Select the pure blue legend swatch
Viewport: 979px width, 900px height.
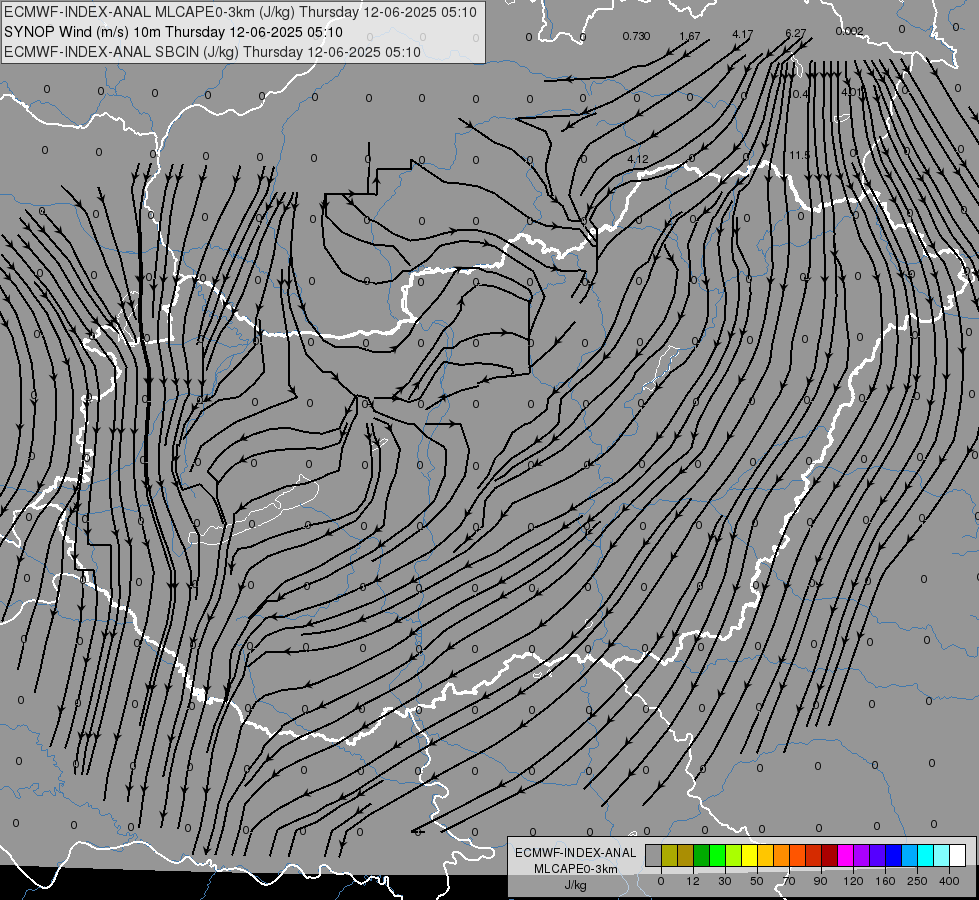(893, 855)
